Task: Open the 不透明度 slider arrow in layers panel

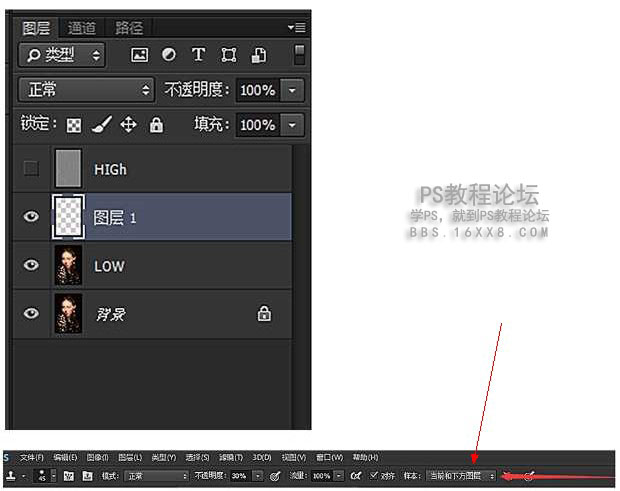Action: pos(293,90)
